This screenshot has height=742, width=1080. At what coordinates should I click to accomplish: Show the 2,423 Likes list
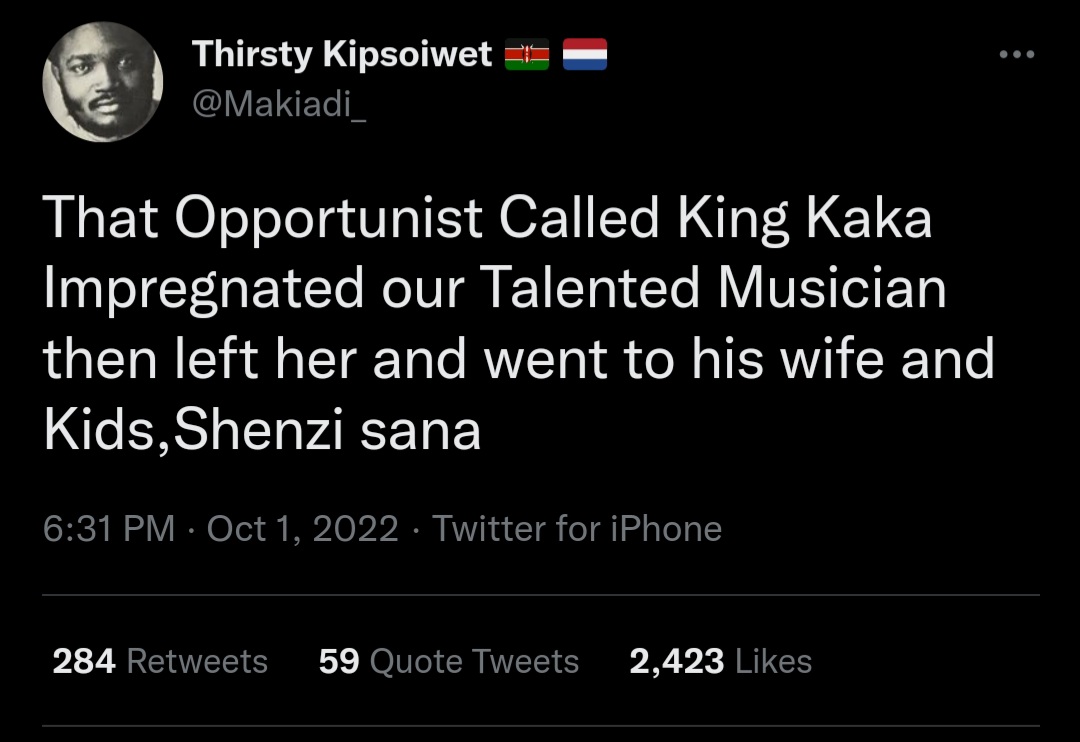click(x=720, y=661)
